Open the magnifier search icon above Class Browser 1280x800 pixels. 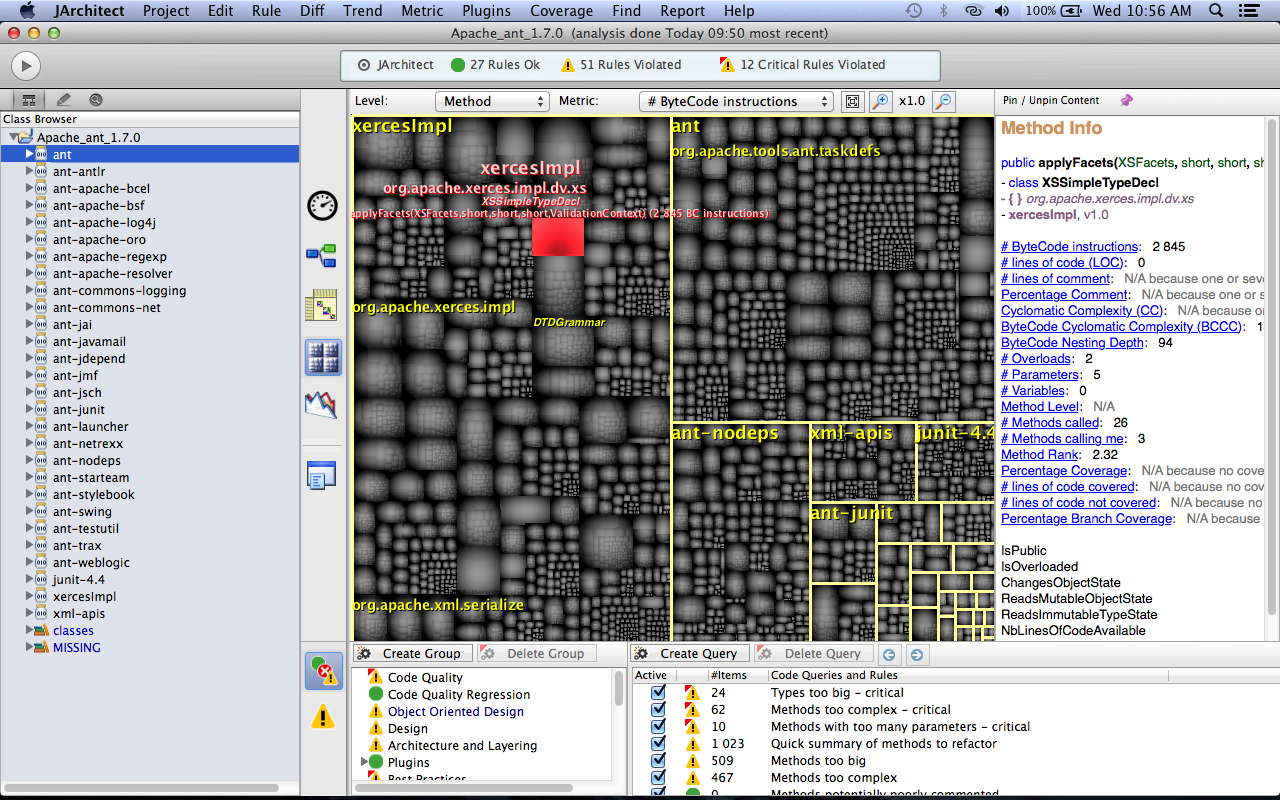tap(96, 100)
